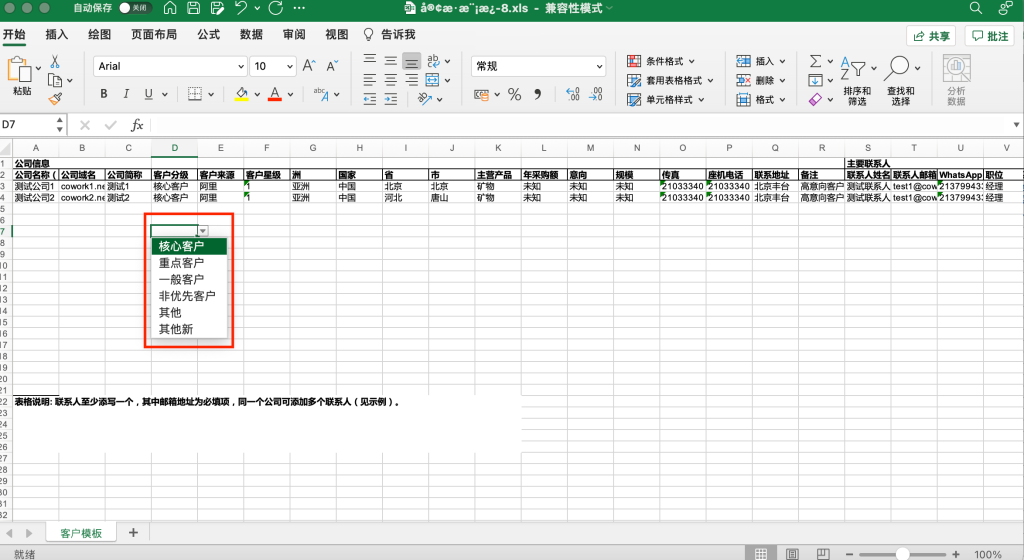Click the 共享 share button
The image size is (1024, 560).
[931, 36]
